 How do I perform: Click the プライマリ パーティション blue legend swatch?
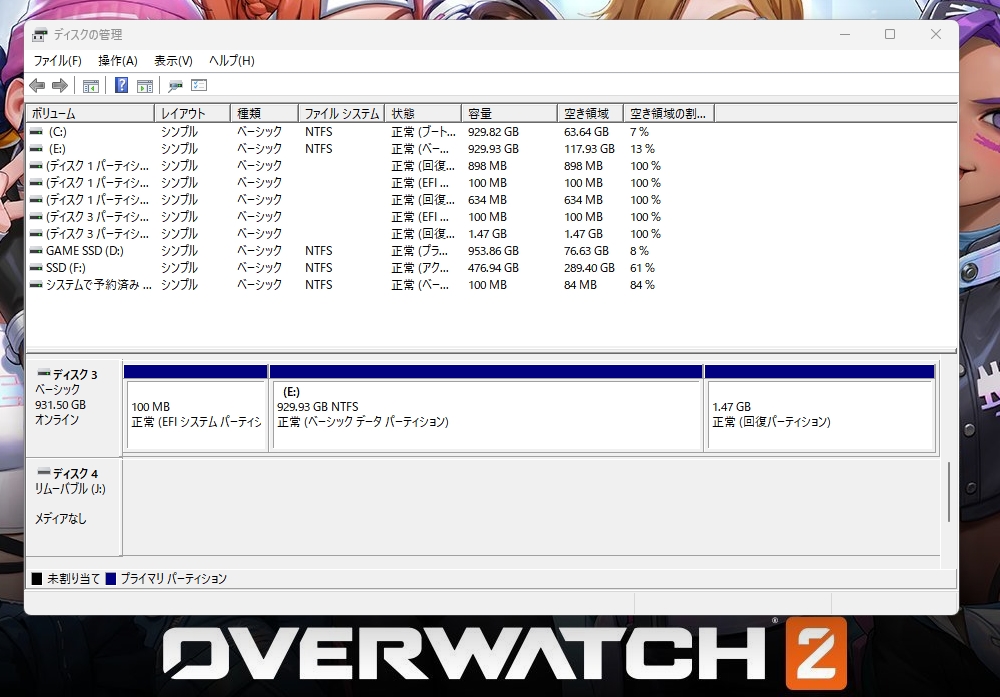[x=111, y=578]
